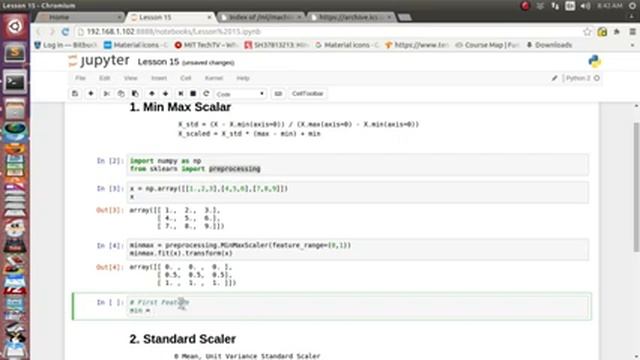The image size is (640, 360).
Task: Click the Min Max Scalar heading
Action: point(180,107)
